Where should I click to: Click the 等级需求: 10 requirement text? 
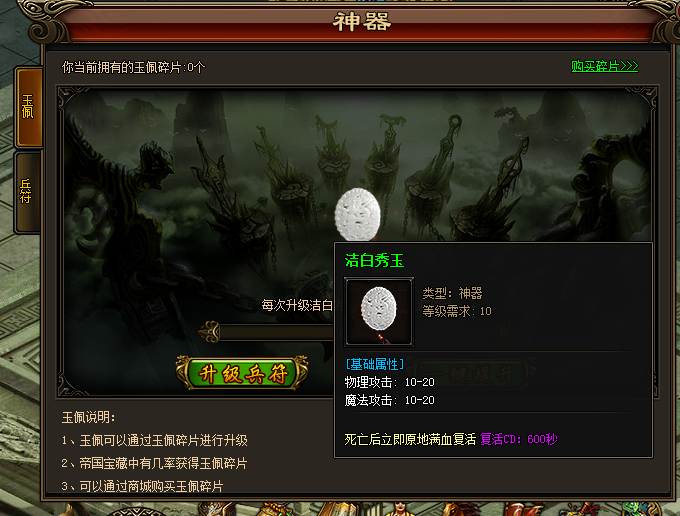tap(457, 311)
